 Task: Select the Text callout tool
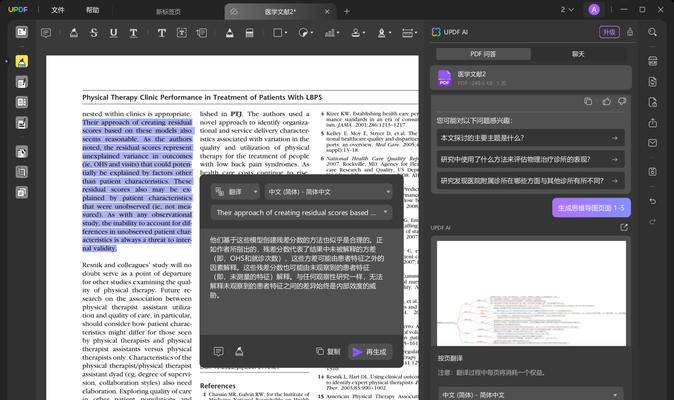point(202,33)
